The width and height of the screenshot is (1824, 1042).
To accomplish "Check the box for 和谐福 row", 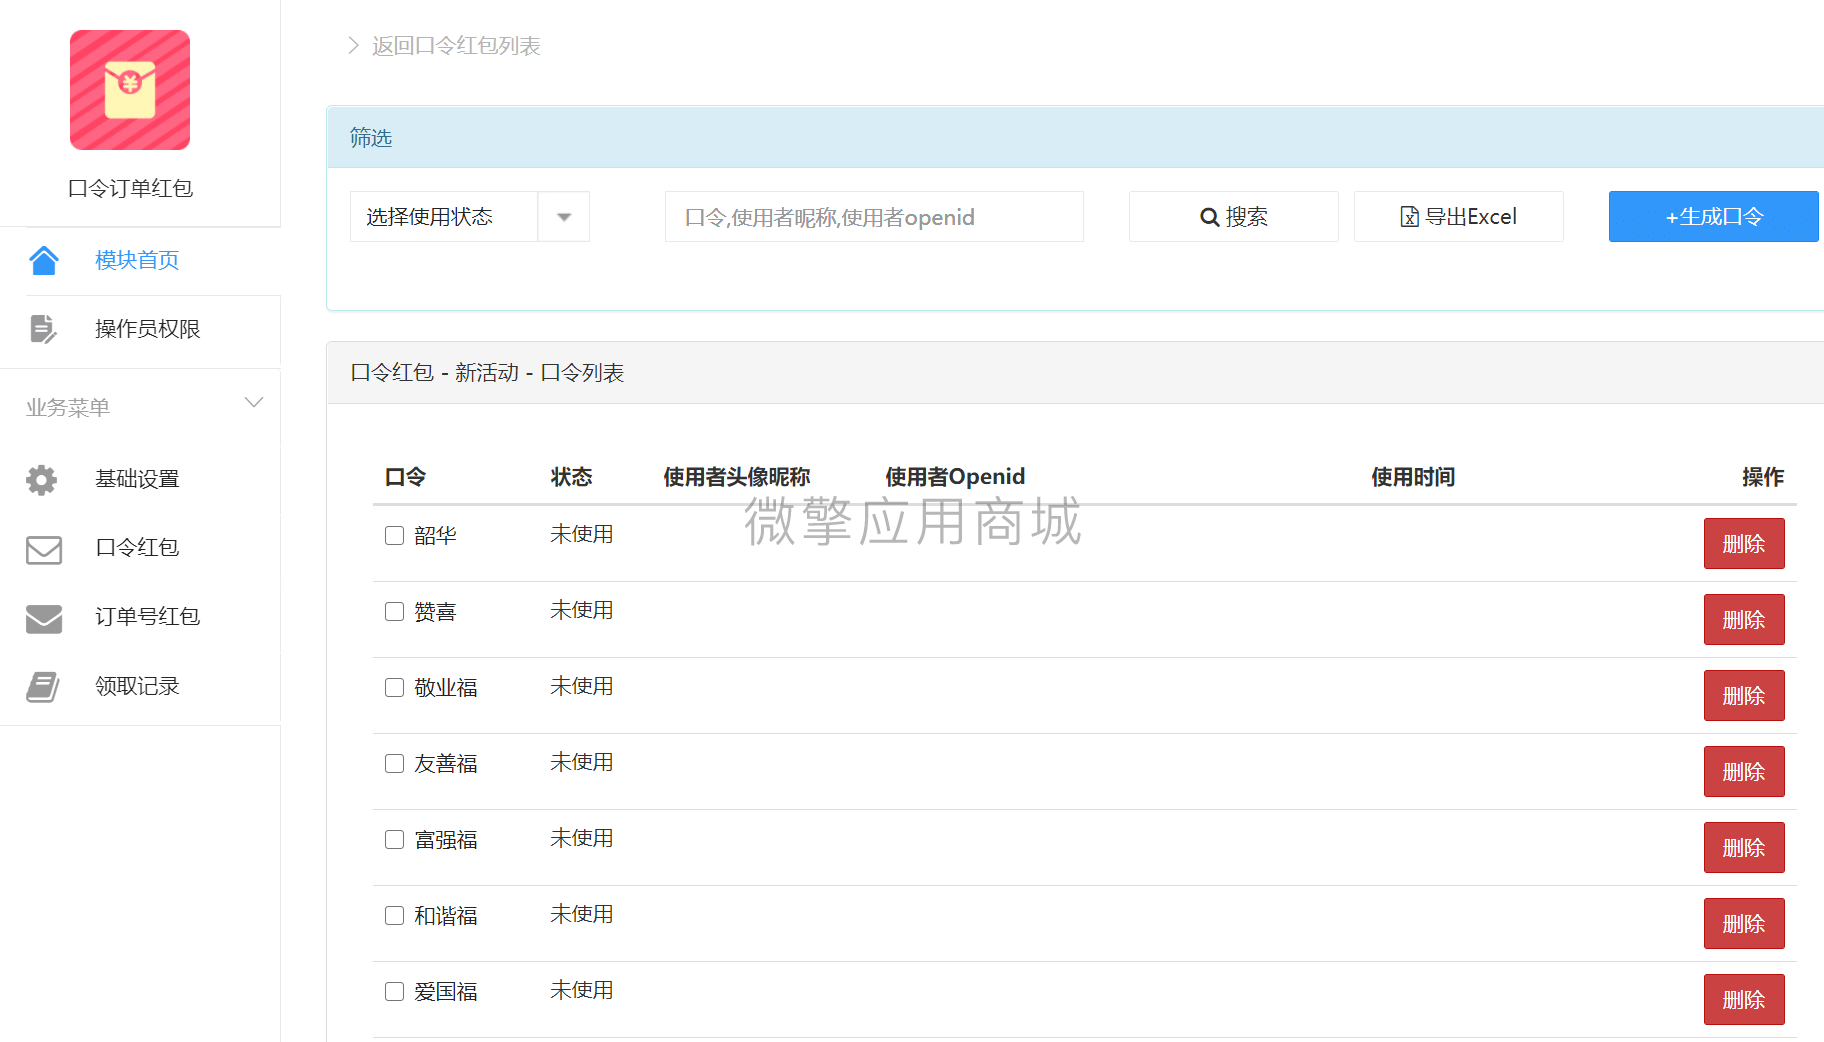I will point(395,916).
